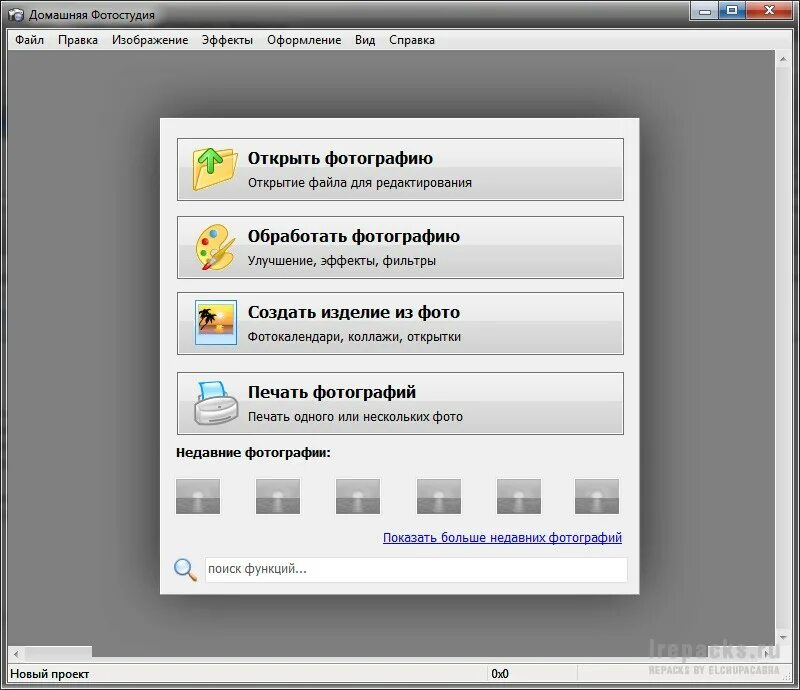Open the second recent photo thumbnail
Viewport: 800px width, 690px height.
tap(278, 496)
